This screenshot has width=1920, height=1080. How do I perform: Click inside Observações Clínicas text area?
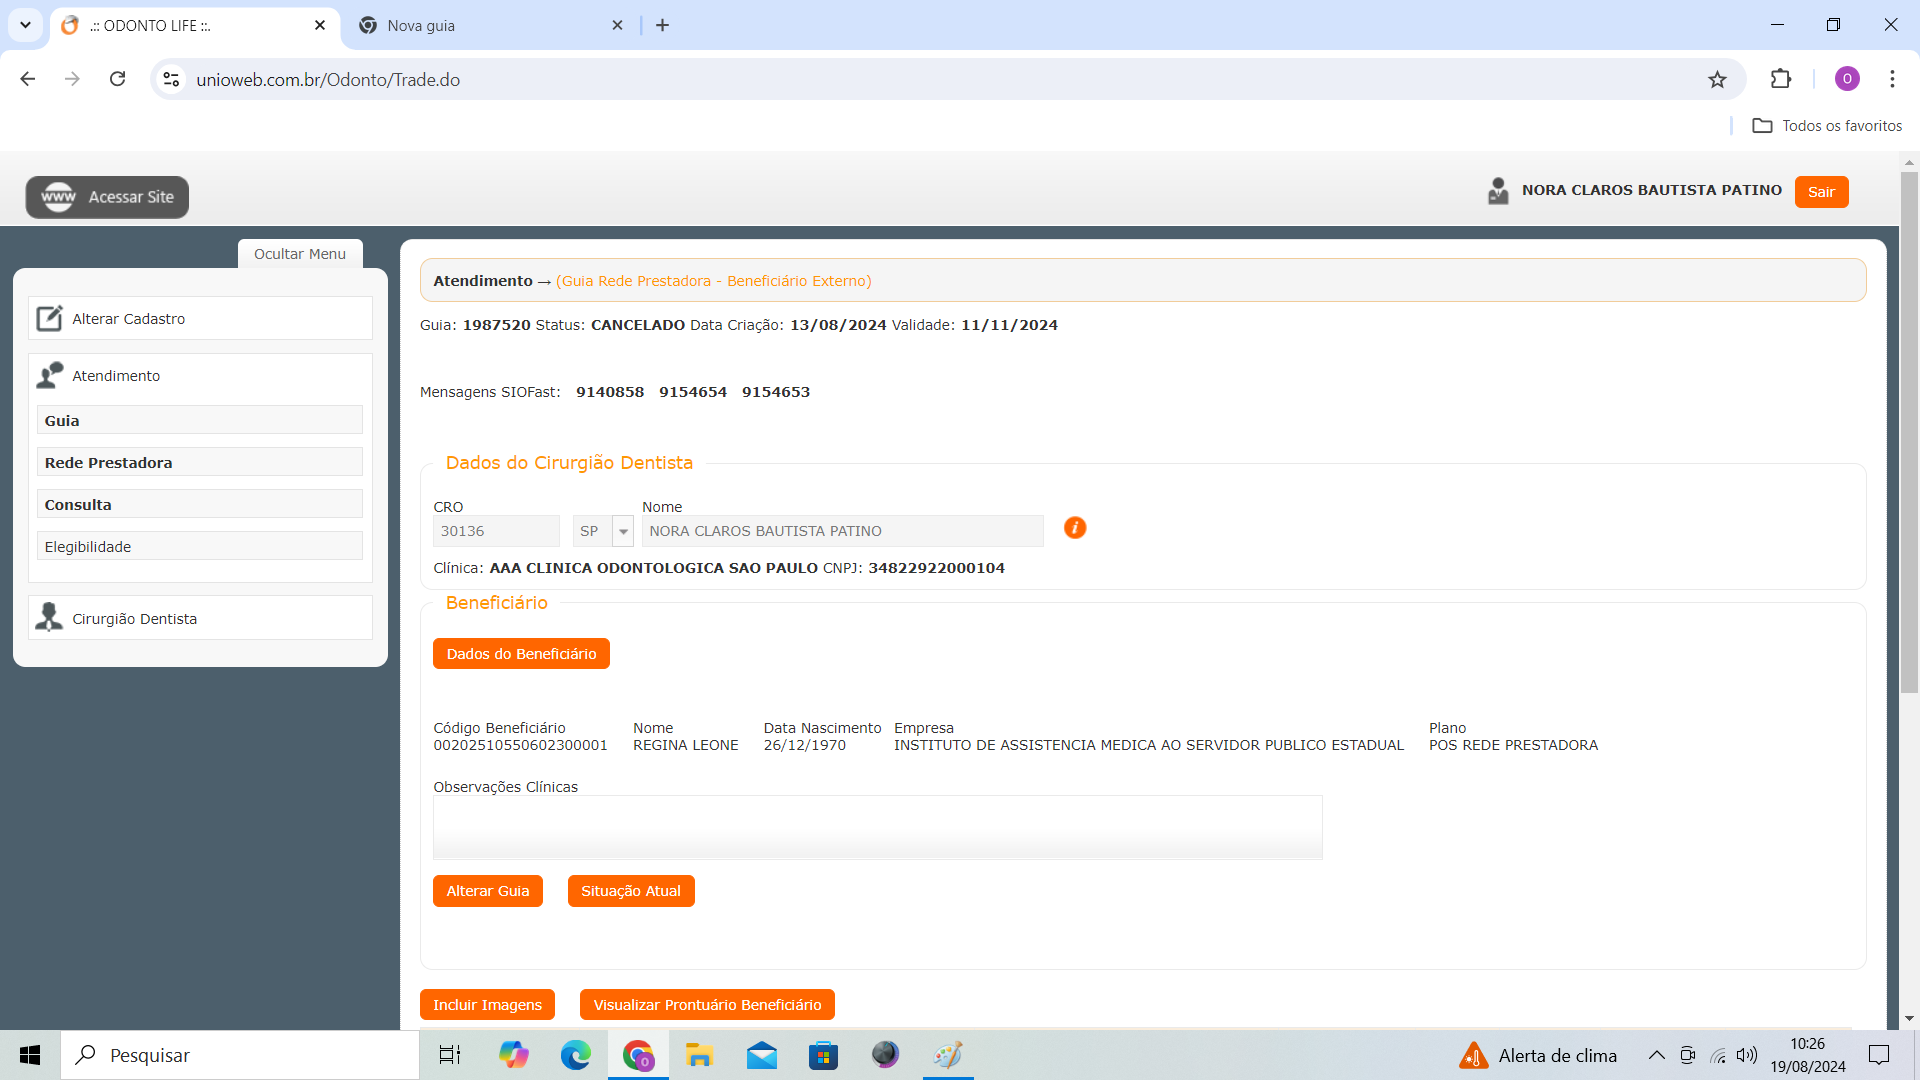(x=877, y=827)
